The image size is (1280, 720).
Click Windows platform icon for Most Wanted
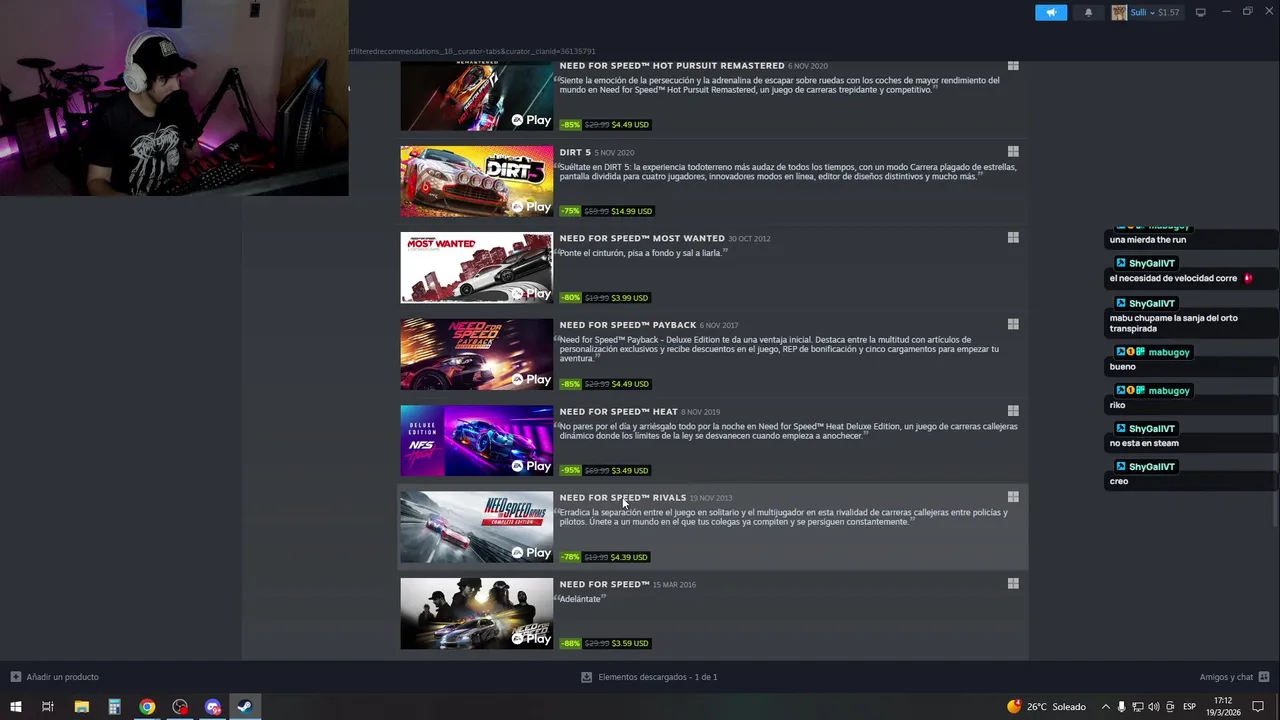tap(1013, 238)
